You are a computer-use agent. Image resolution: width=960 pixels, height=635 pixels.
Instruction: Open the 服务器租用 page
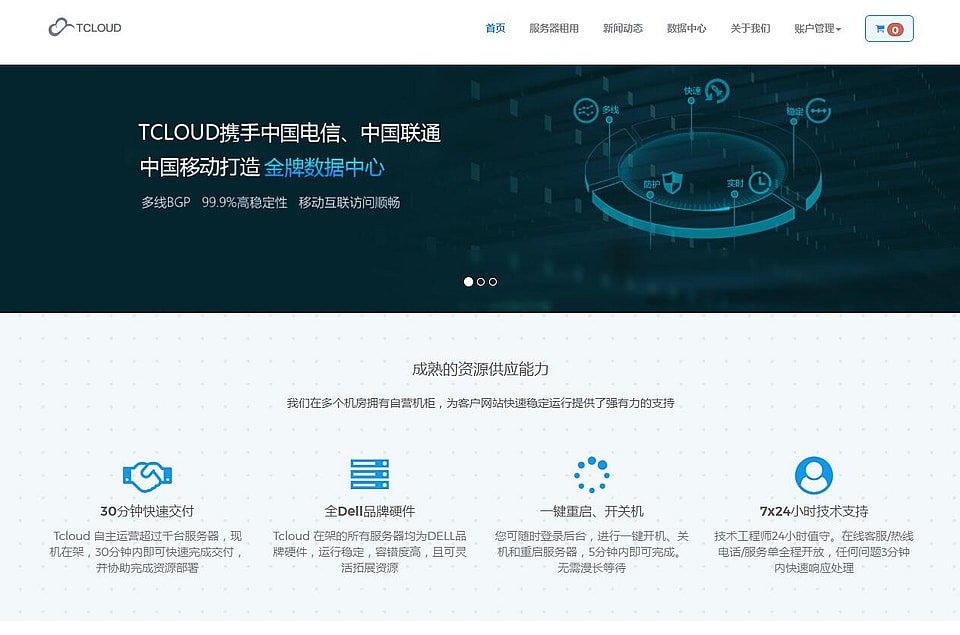553,29
